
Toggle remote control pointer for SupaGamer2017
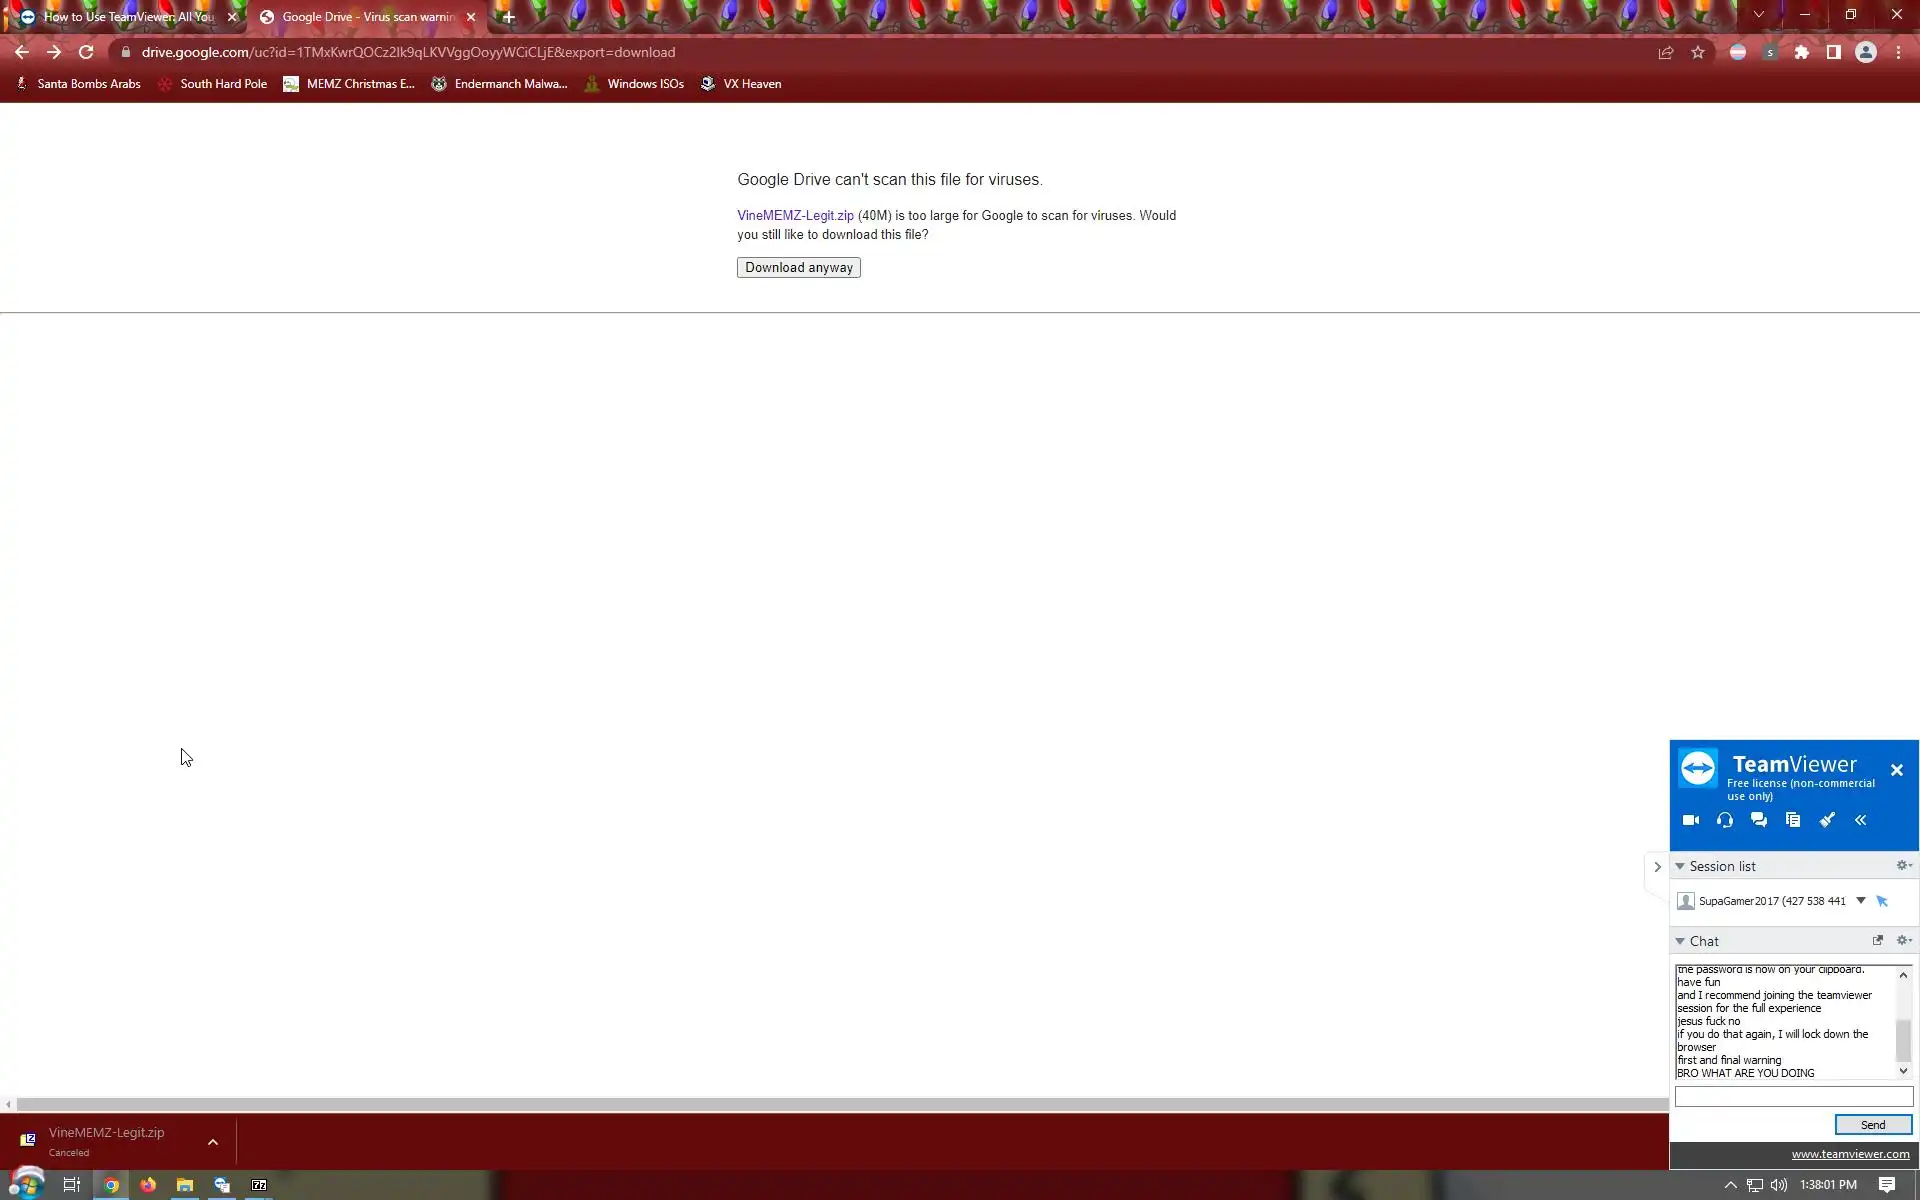click(x=1882, y=901)
